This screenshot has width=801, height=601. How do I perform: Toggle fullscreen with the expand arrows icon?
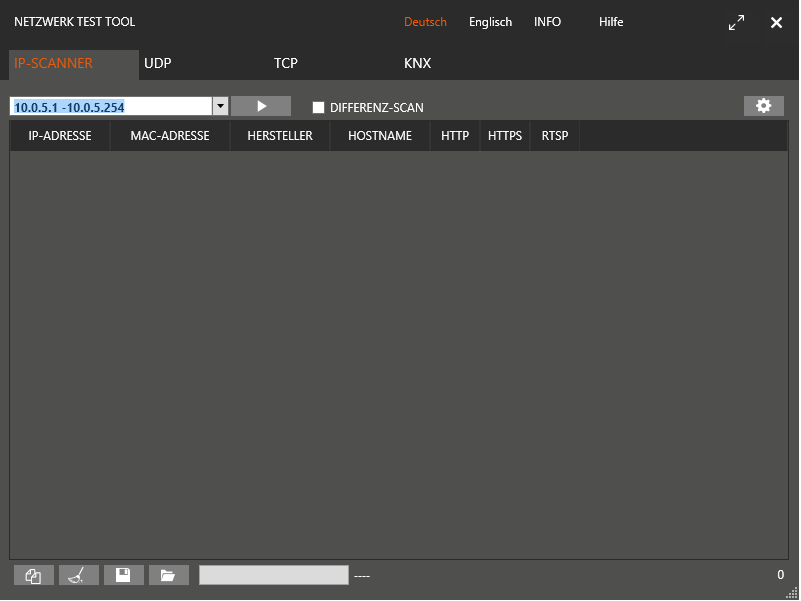pyautogui.click(x=736, y=22)
